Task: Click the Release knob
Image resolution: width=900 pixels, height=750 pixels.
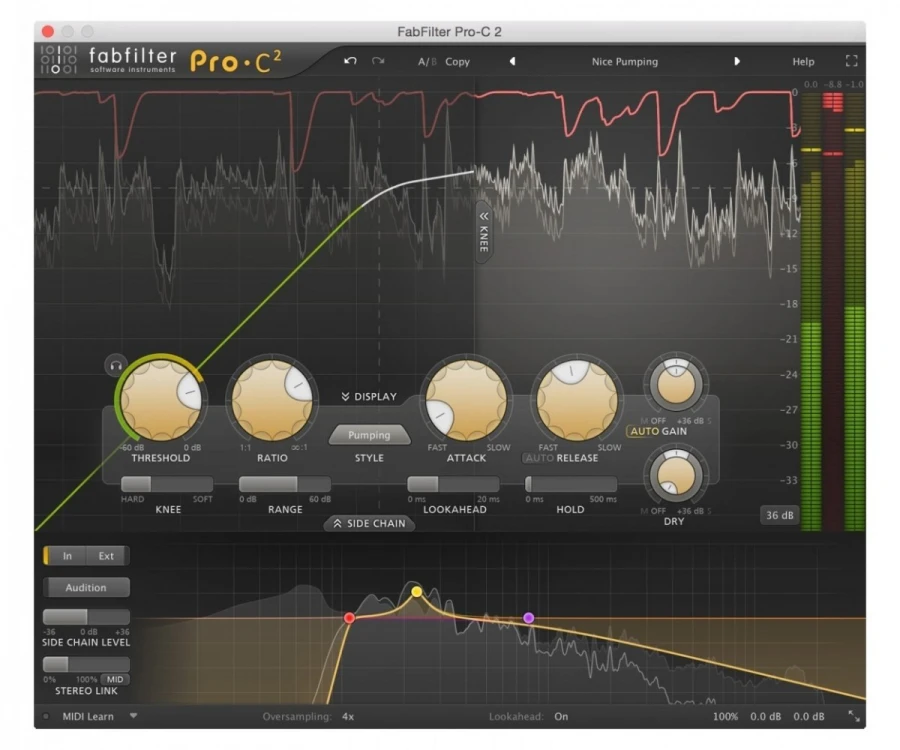Action: click(577, 400)
